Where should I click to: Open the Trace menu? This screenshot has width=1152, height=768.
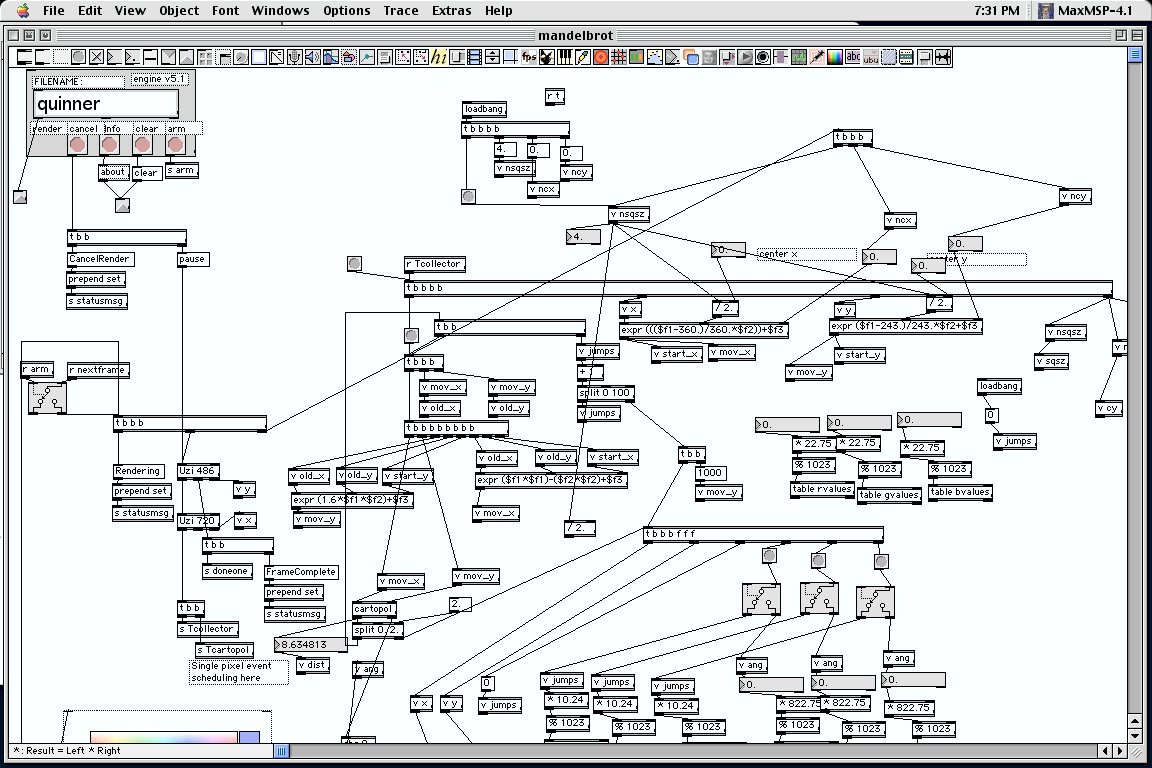[x=400, y=10]
